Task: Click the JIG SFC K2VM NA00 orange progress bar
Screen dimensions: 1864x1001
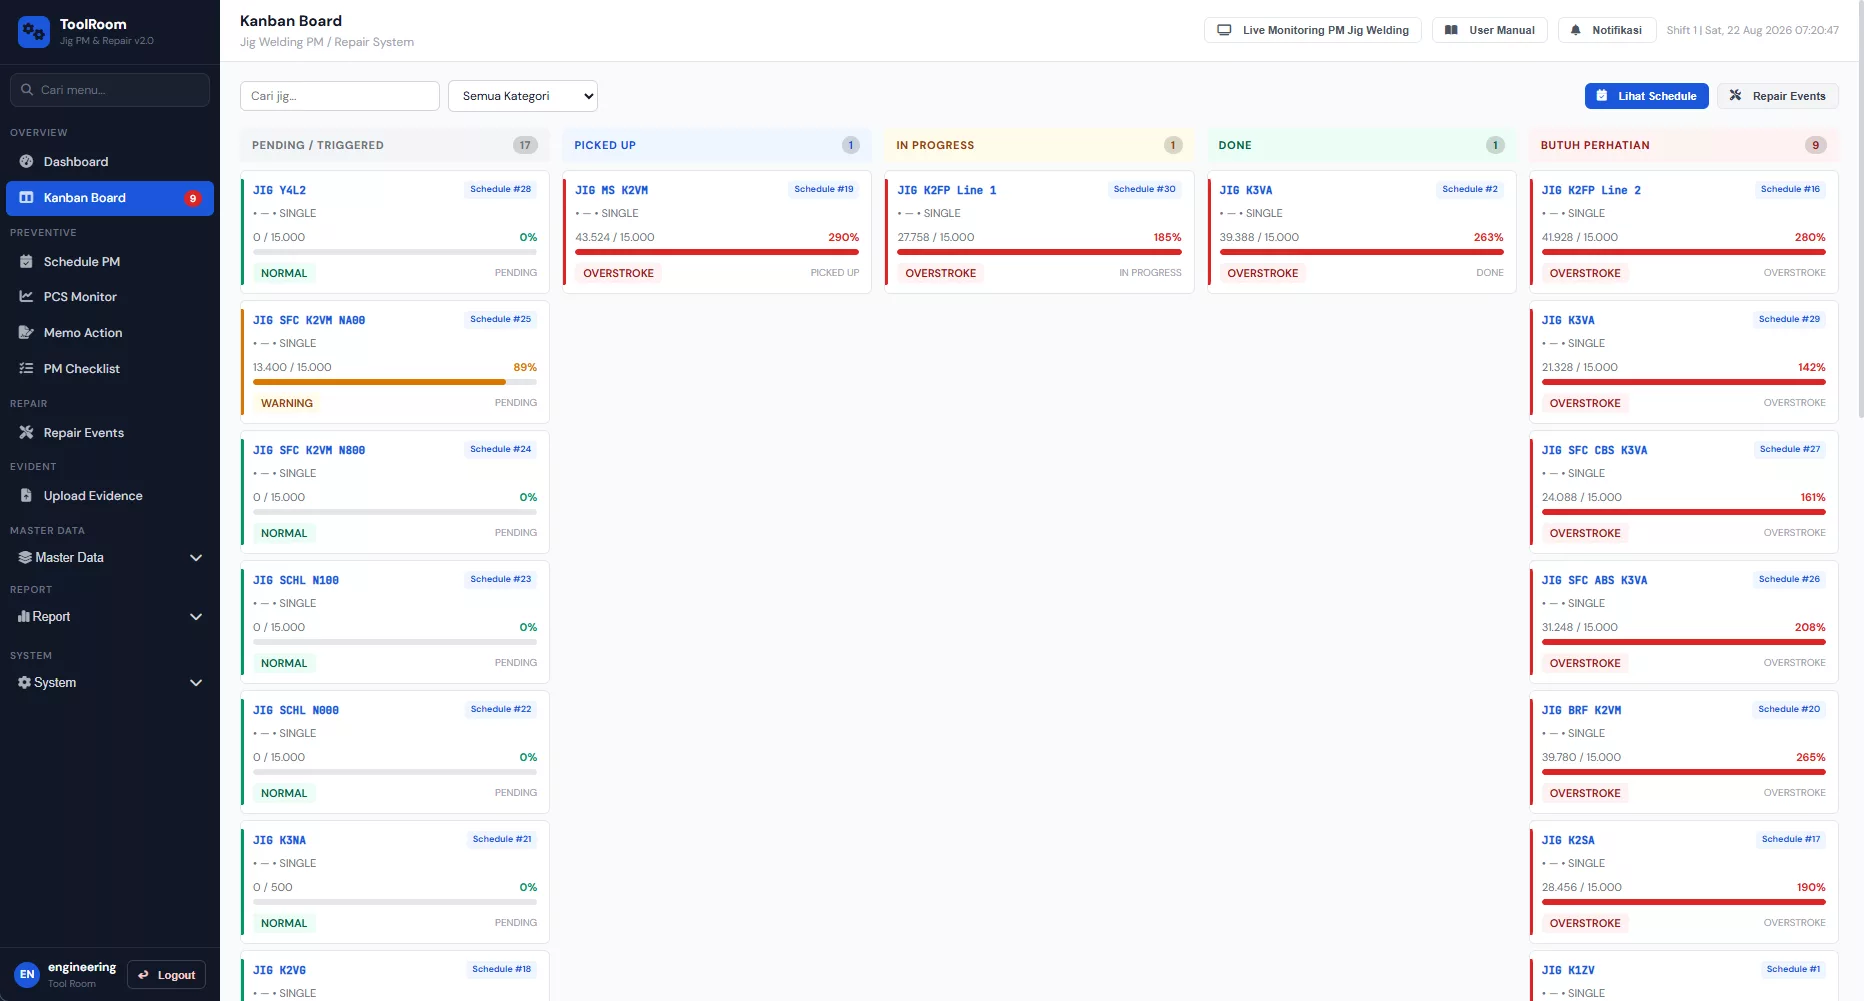Action: (x=395, y=382)
